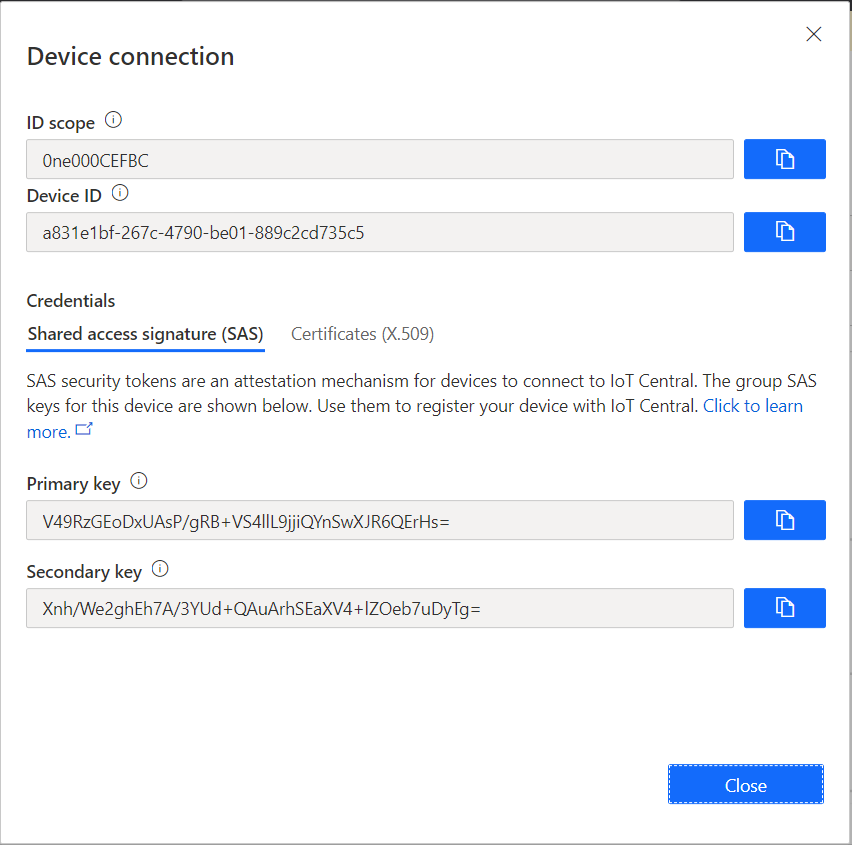
Task: Show info tooltip for Secondary key
Action: coord(160,569)
